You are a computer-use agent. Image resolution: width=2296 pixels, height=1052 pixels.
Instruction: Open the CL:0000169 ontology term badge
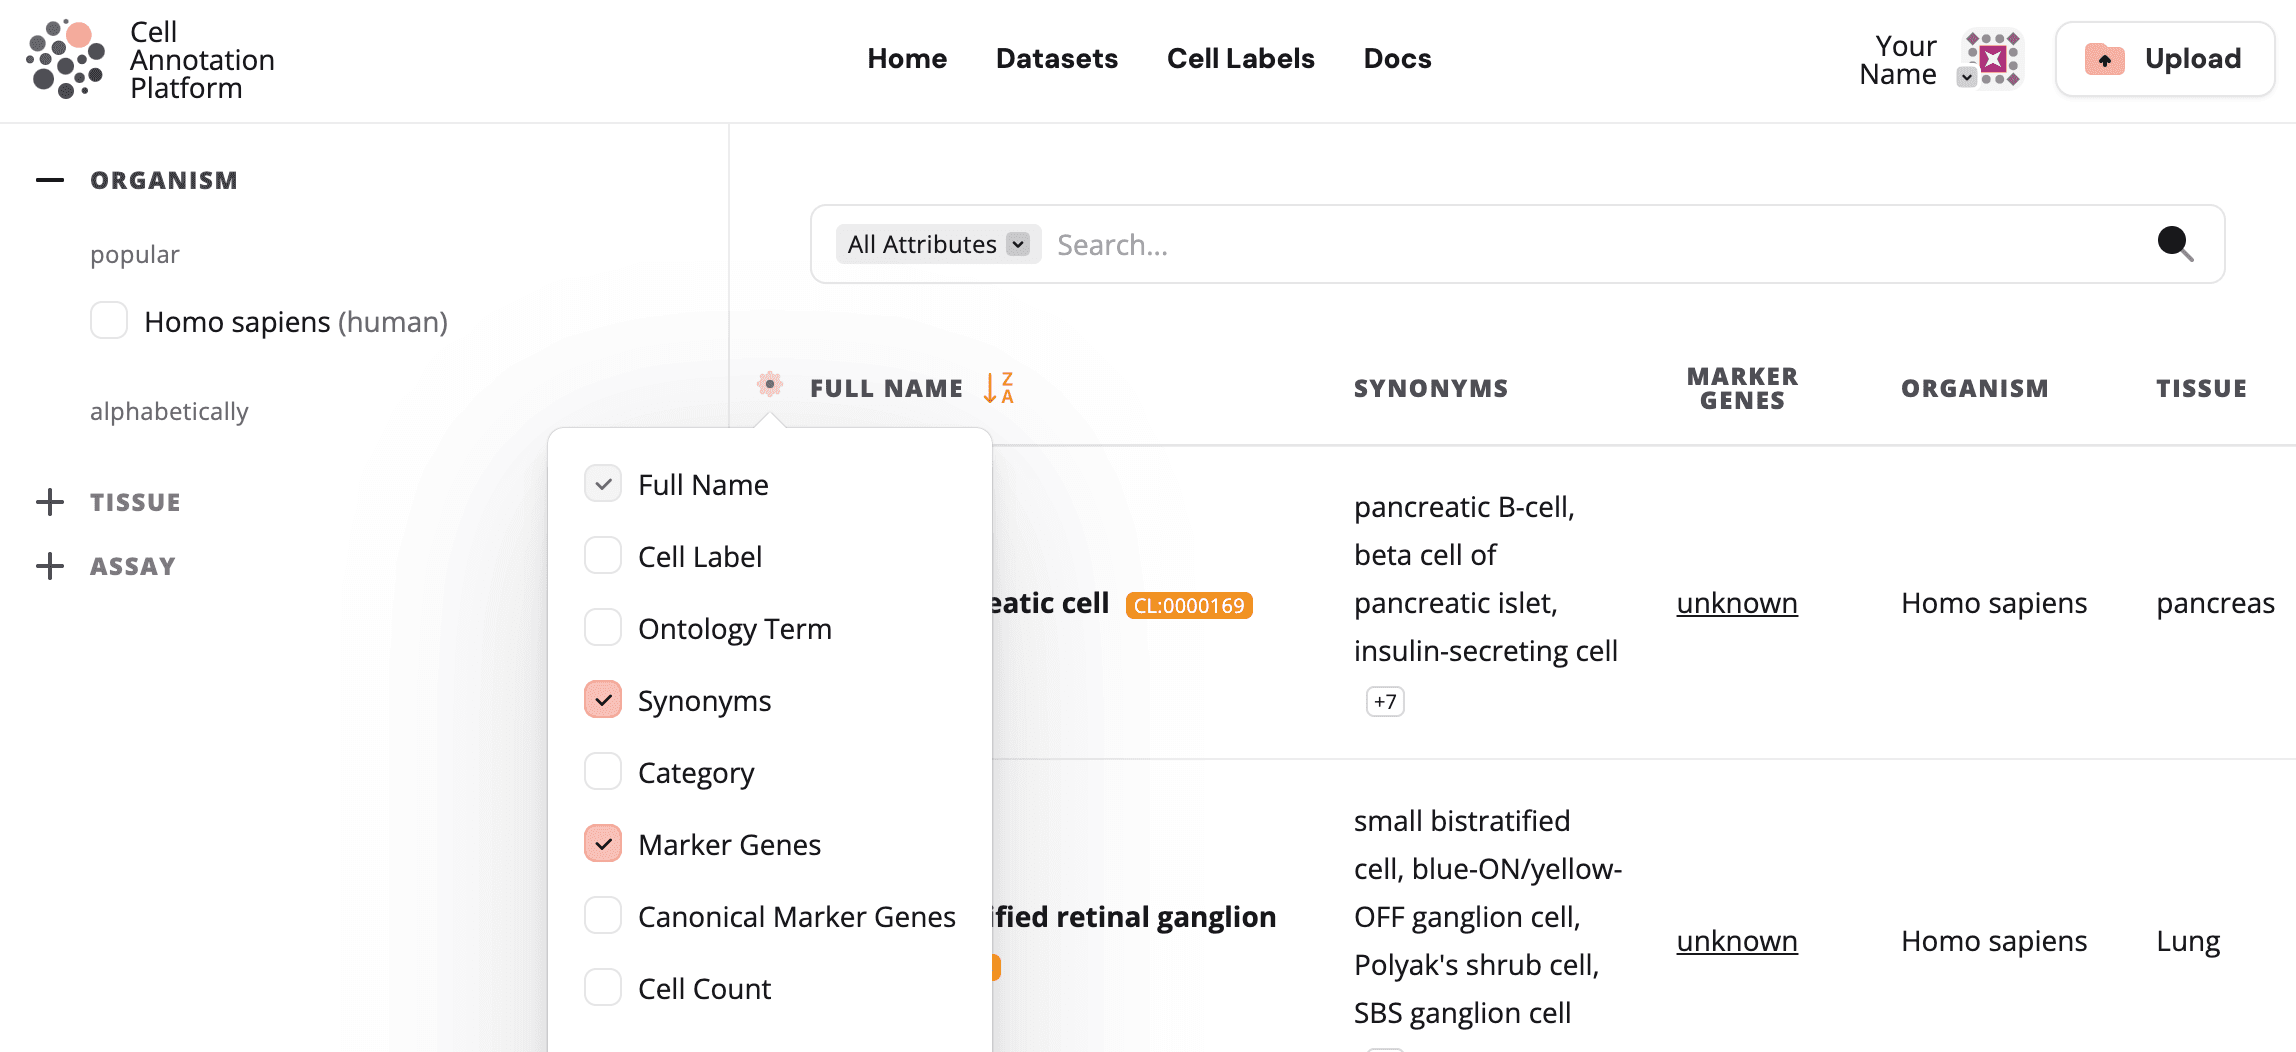[x=1188, y=605]
